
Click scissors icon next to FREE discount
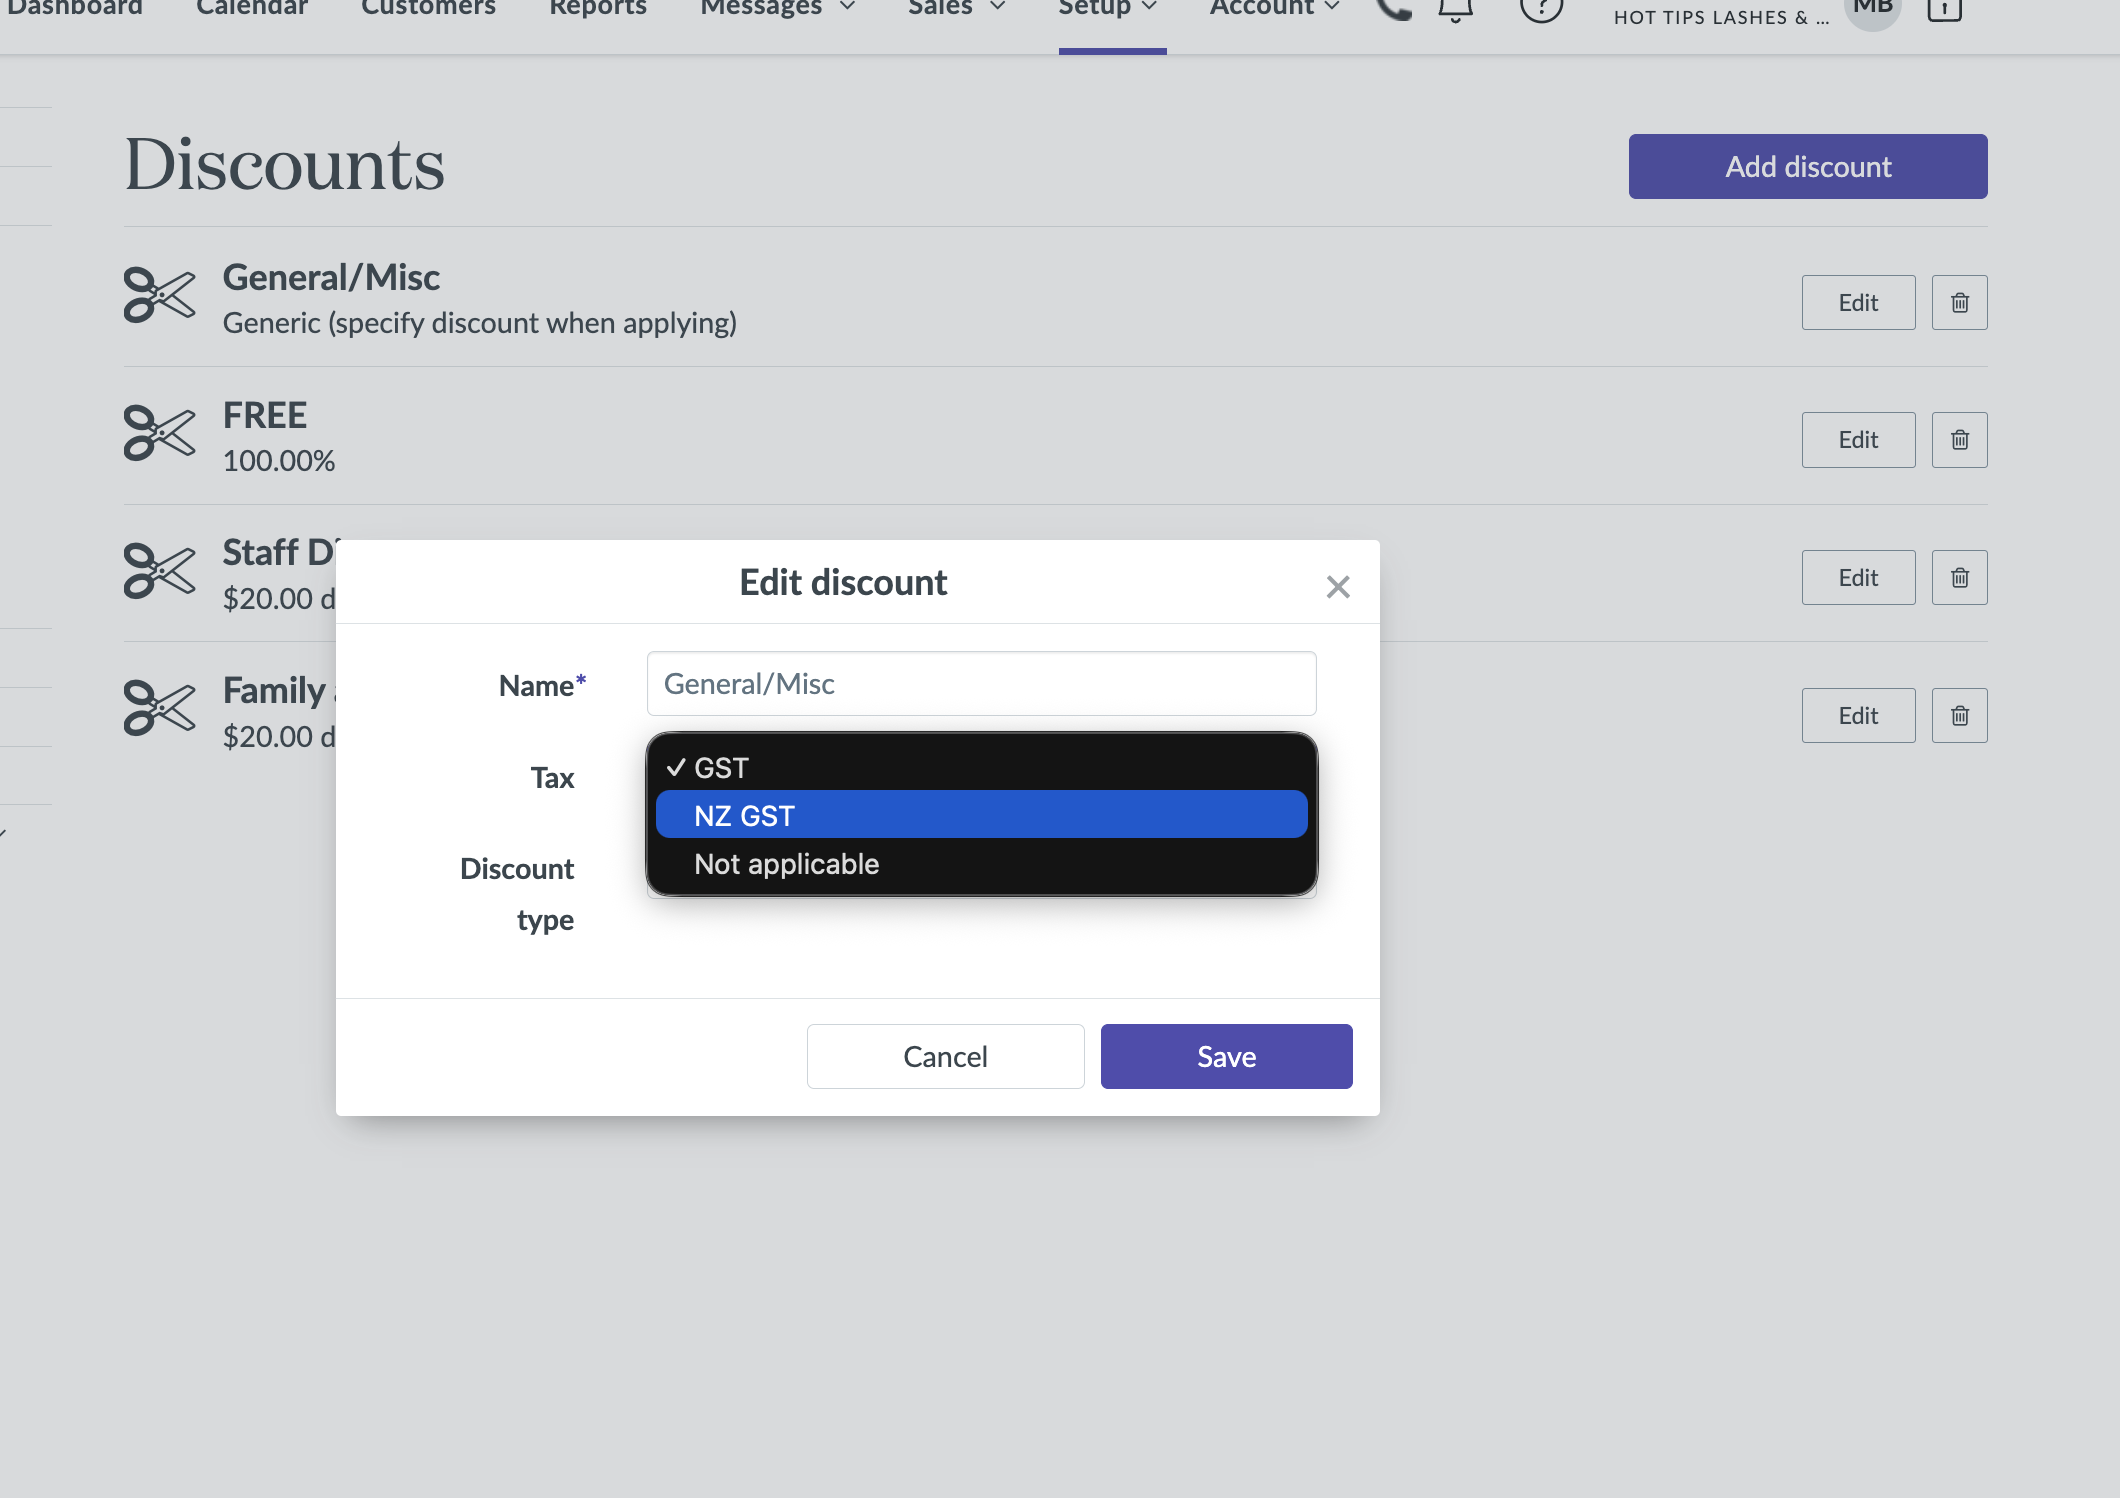(159, 433)
